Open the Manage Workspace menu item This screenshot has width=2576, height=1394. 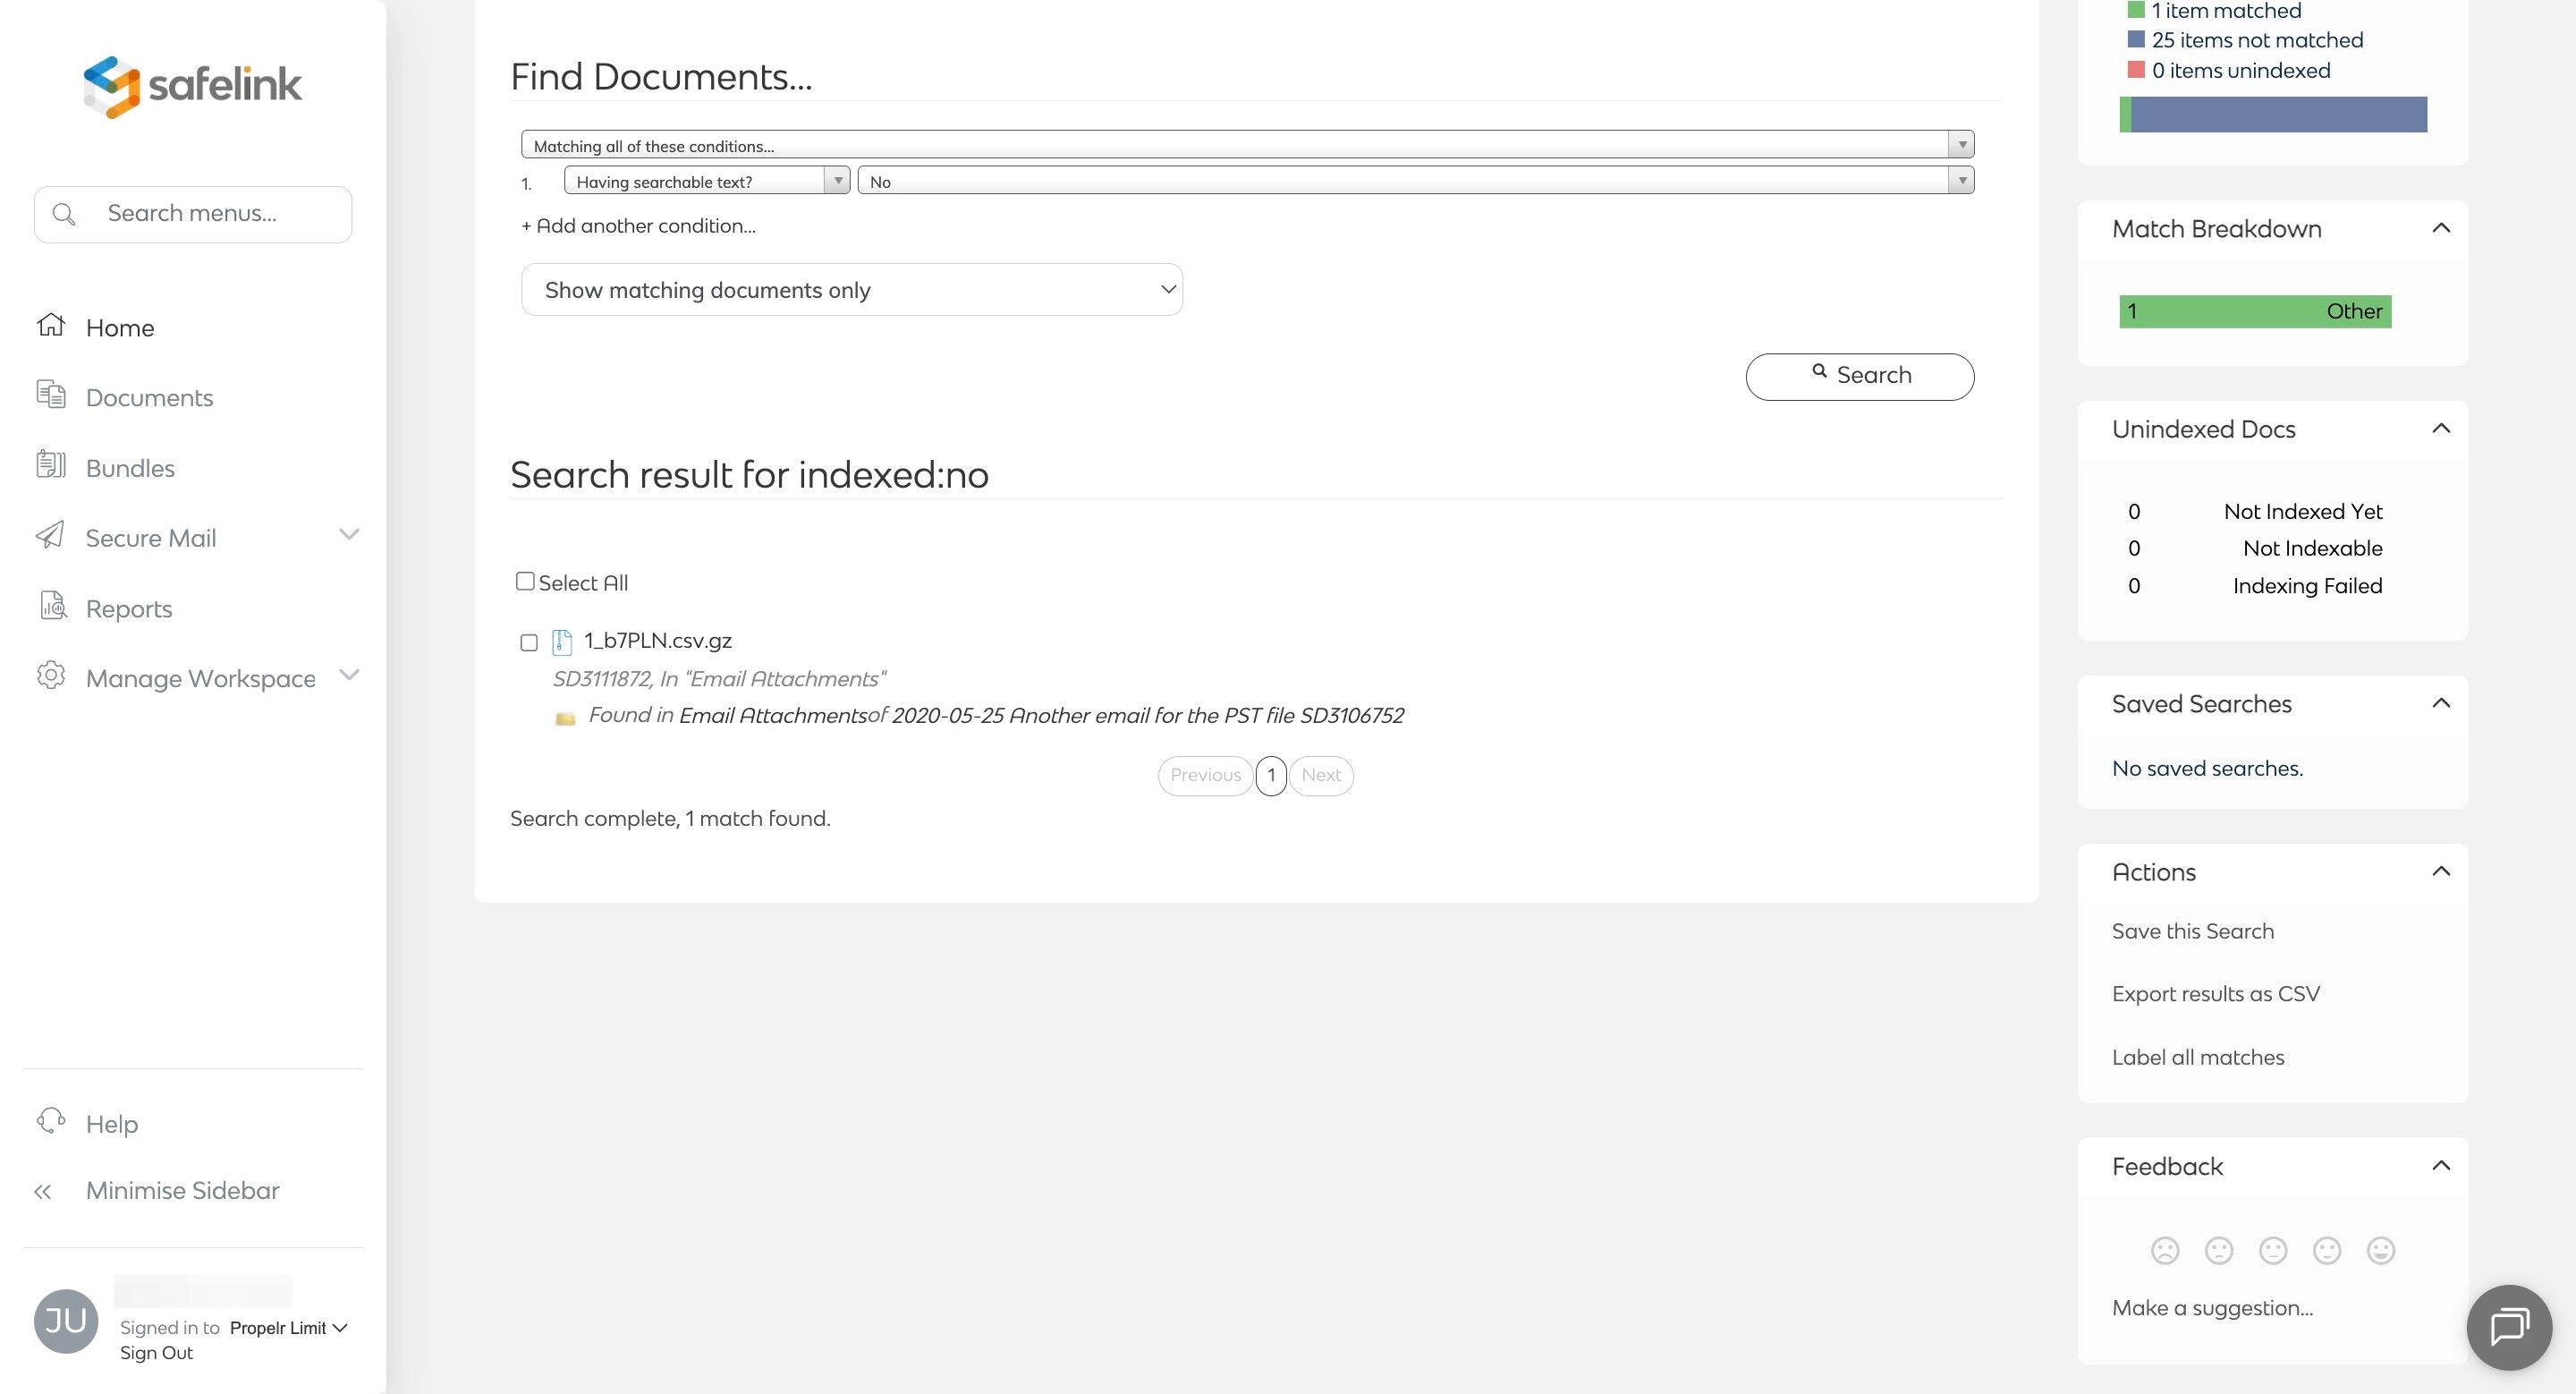200,678
